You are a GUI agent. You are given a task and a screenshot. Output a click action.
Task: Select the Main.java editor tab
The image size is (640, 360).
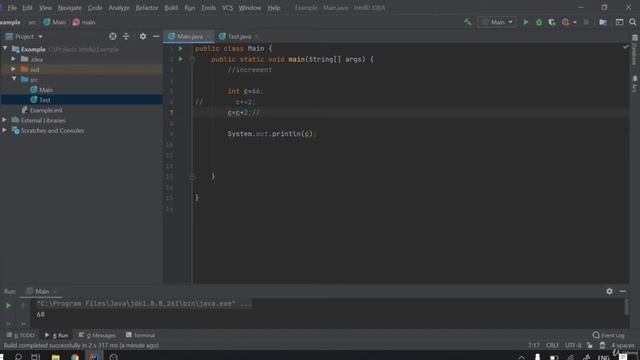[x=189, y=36]
